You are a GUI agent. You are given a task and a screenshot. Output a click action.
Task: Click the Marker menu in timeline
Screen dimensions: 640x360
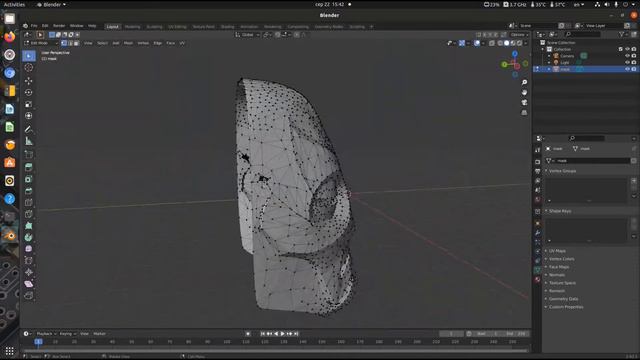point(99,334)
